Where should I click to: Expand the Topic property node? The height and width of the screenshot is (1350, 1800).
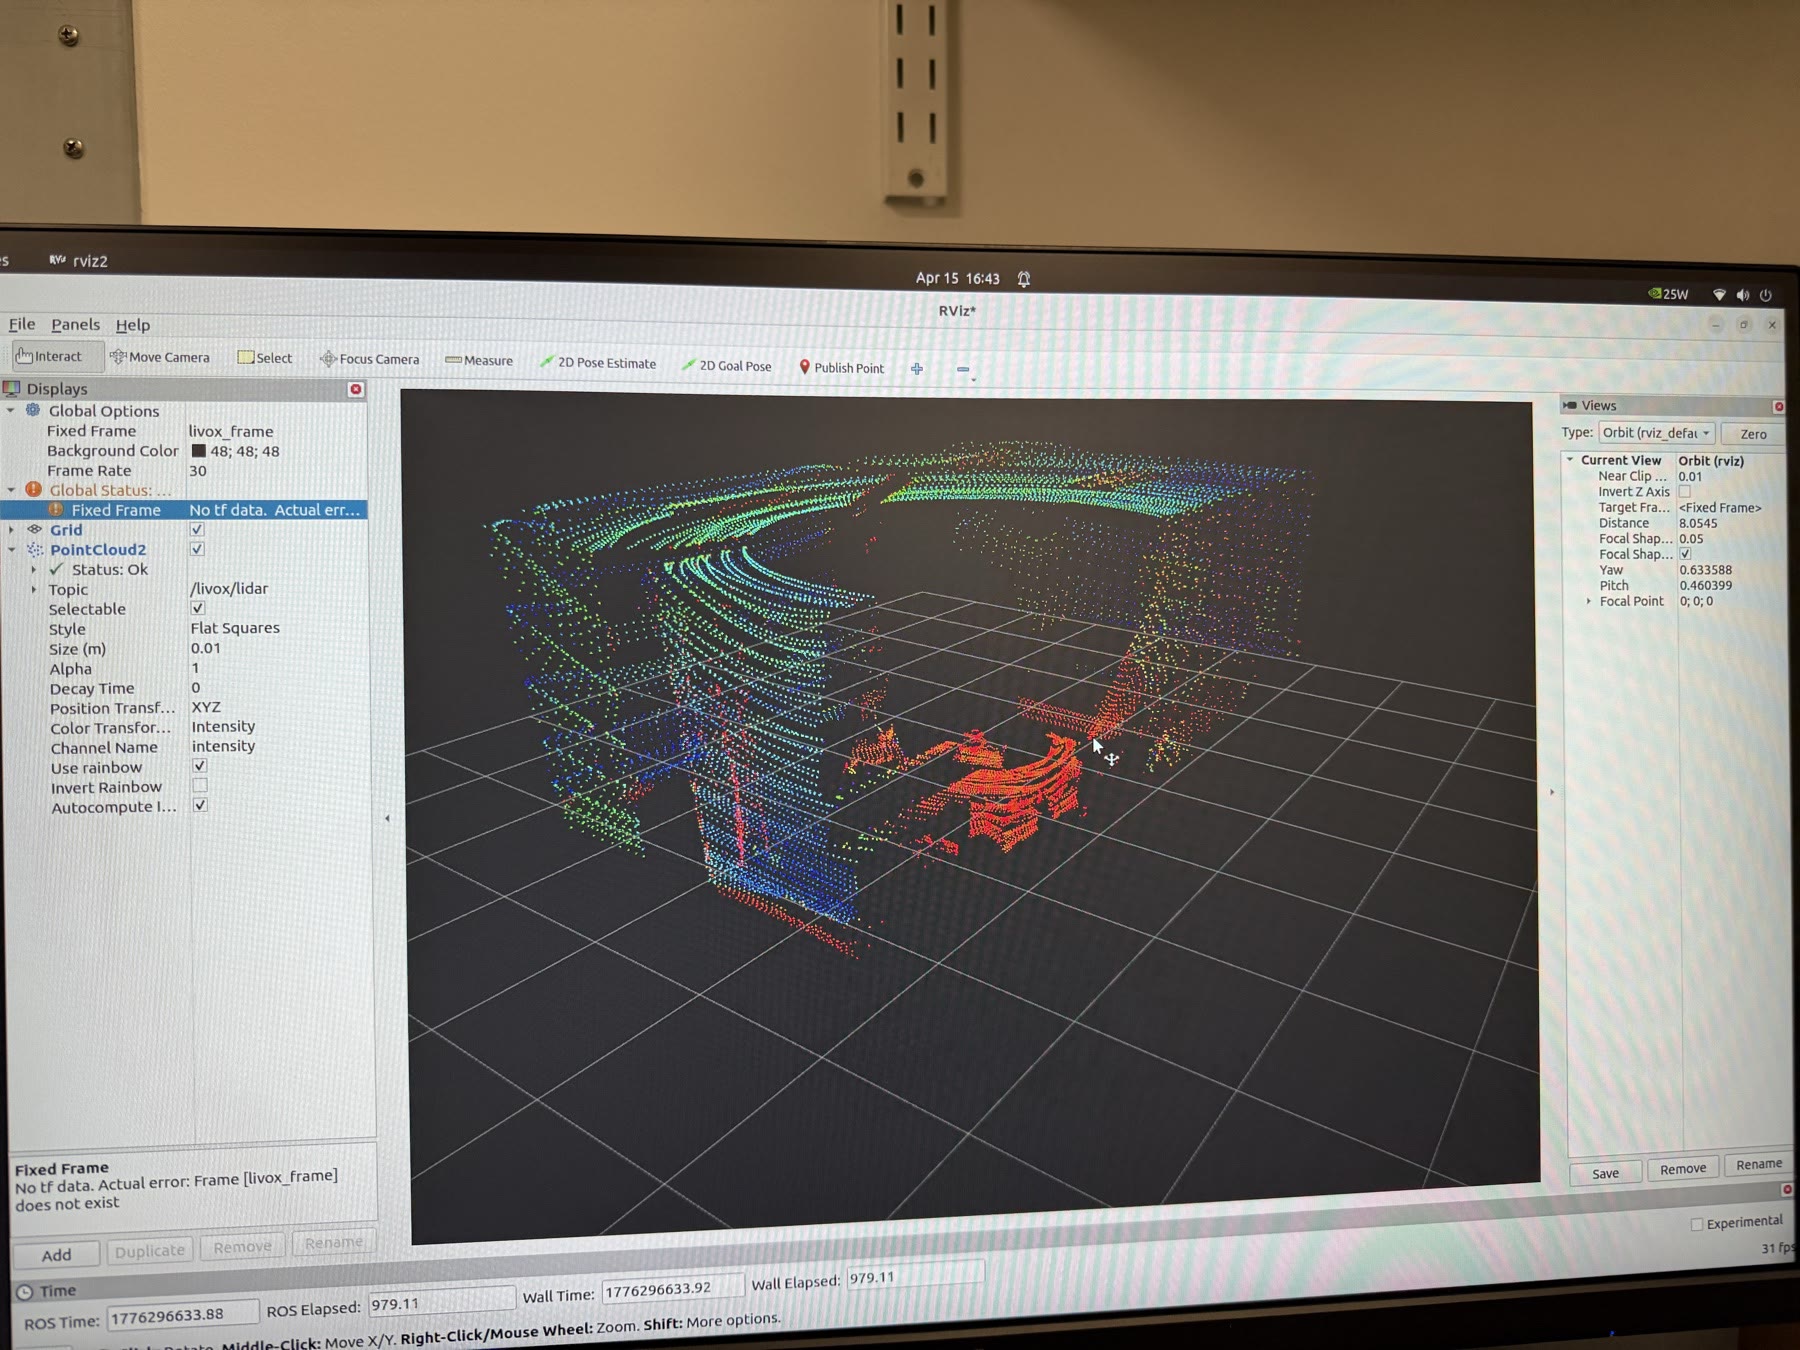33,589
